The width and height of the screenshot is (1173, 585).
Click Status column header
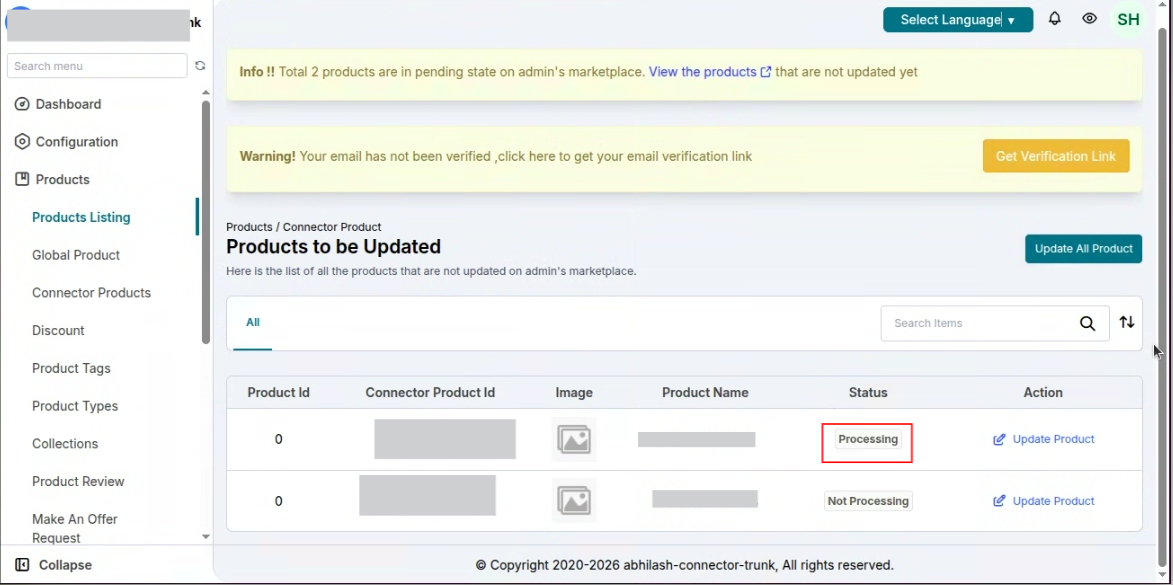click(868, 392)
